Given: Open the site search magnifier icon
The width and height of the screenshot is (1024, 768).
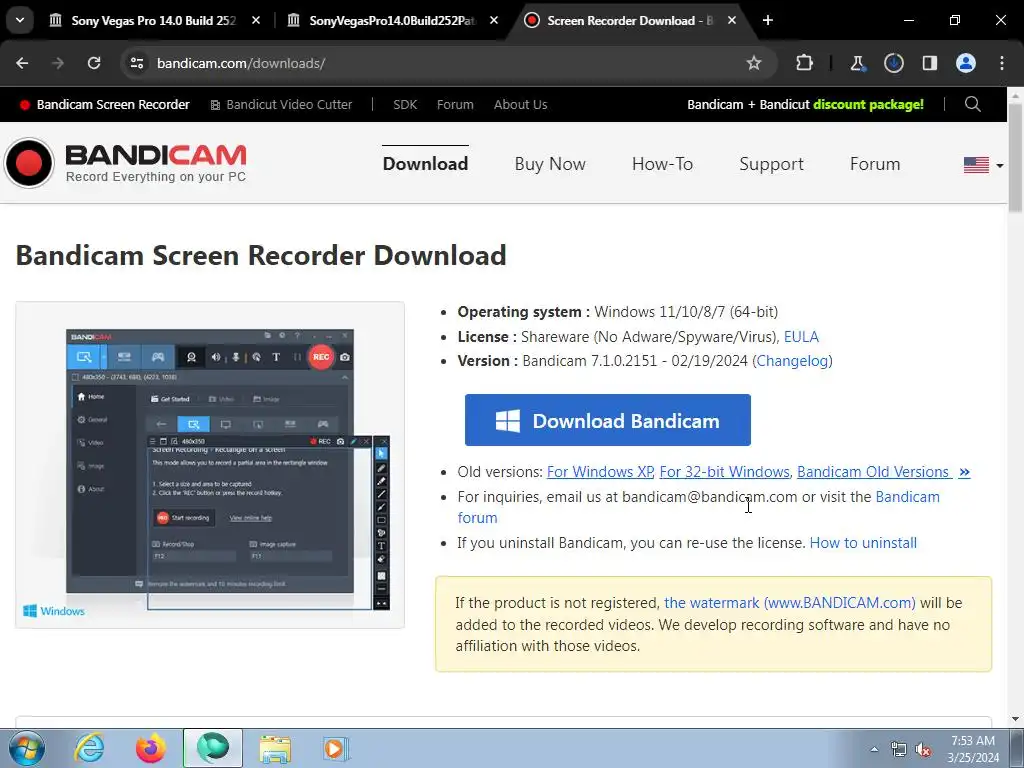Looking at the screenshot, I should [972, 104].
